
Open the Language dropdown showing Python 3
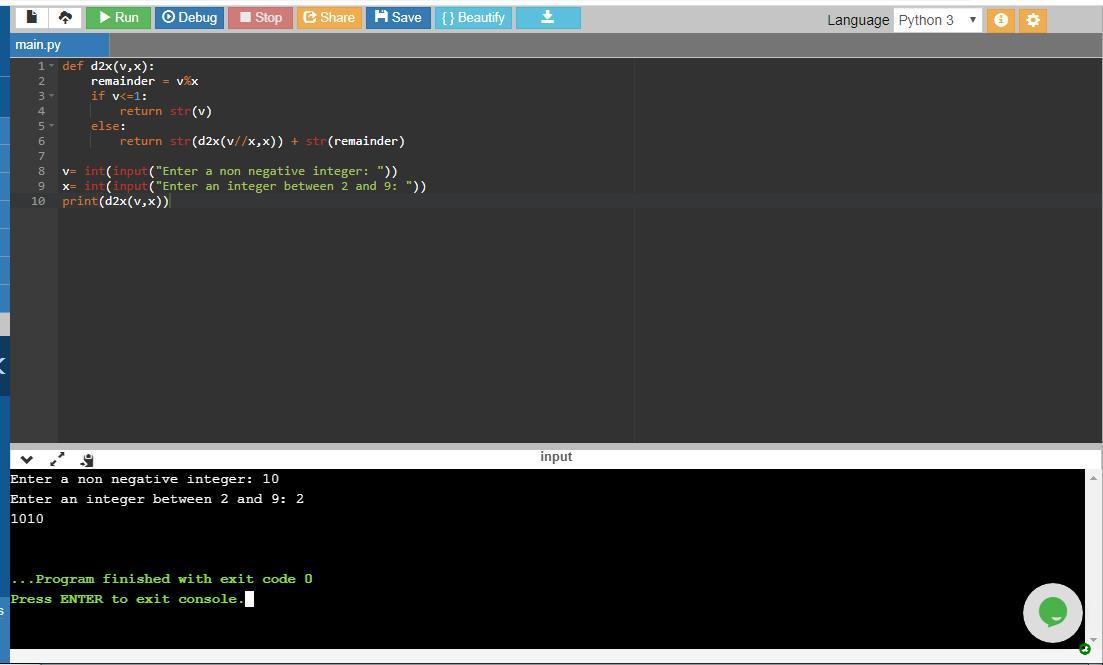[x=937, y=20]
